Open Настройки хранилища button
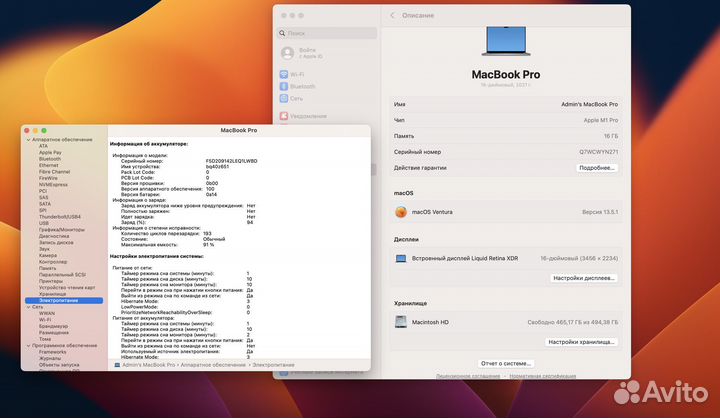 click(x=581, y=342)
